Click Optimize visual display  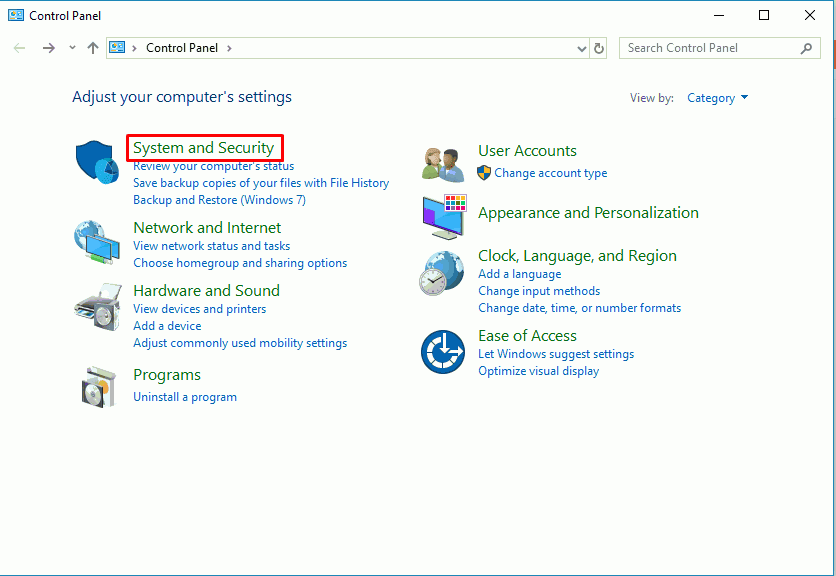(x=538, y=371)
